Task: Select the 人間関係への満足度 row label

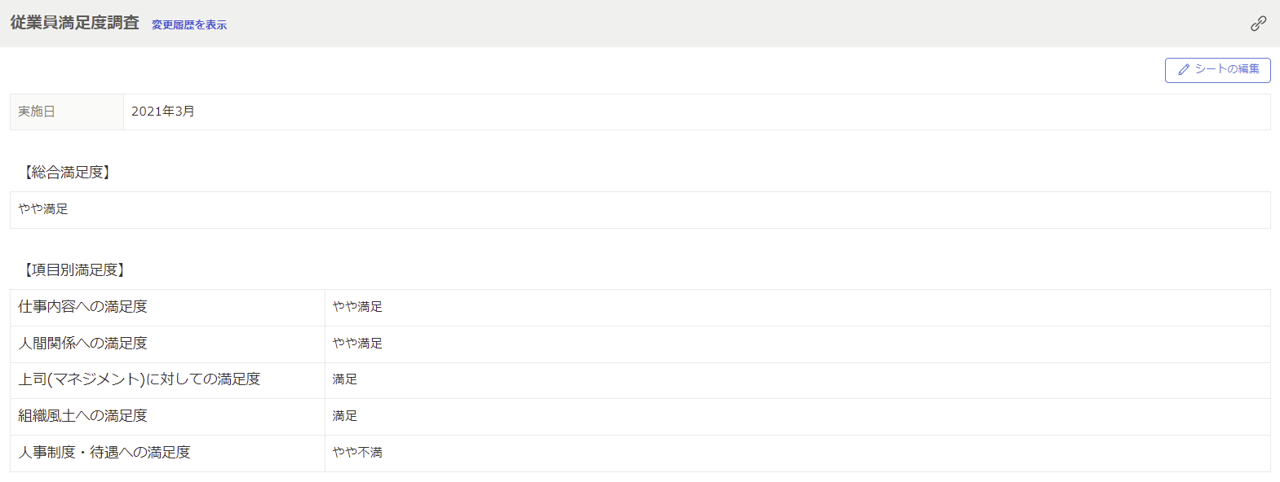Action: coord(83,343)
